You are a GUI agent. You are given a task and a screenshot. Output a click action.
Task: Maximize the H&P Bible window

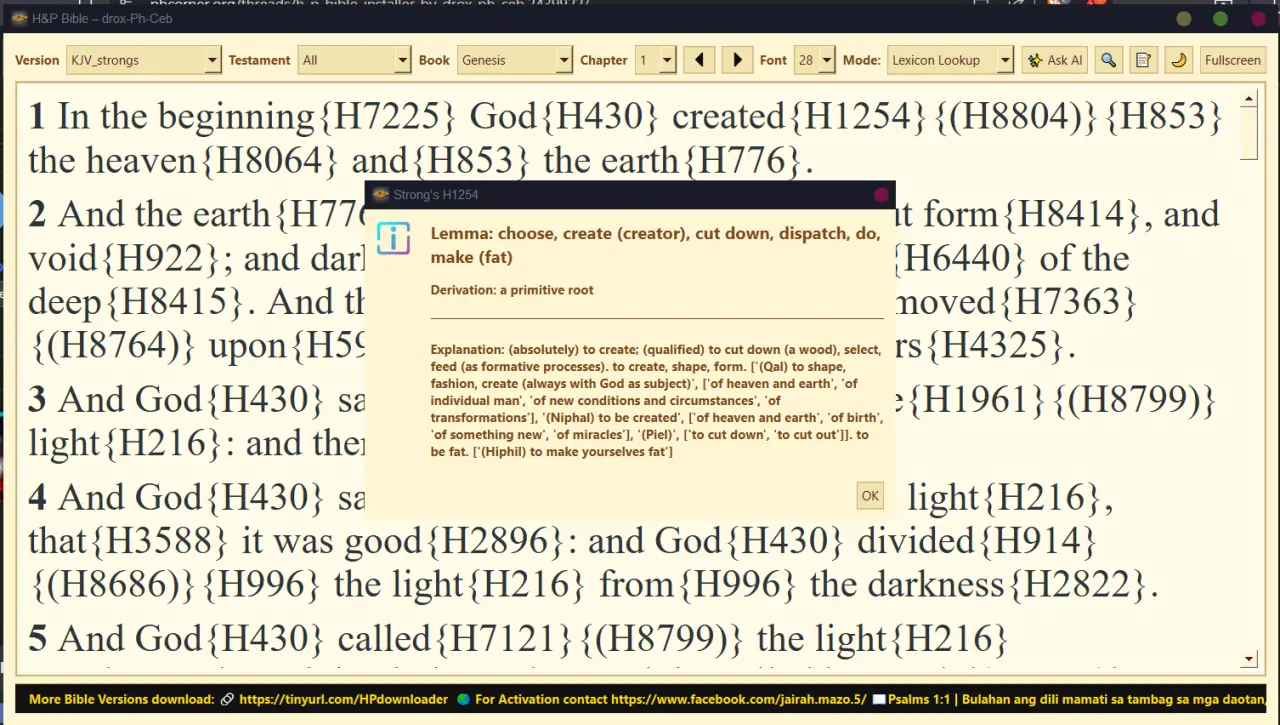click(1221, 19)
